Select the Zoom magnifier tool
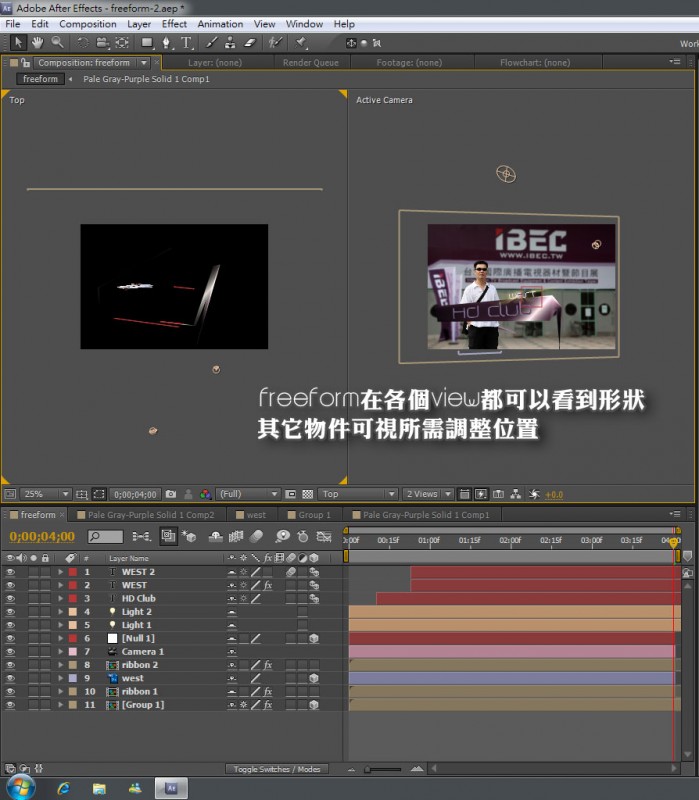 [57, 43]
